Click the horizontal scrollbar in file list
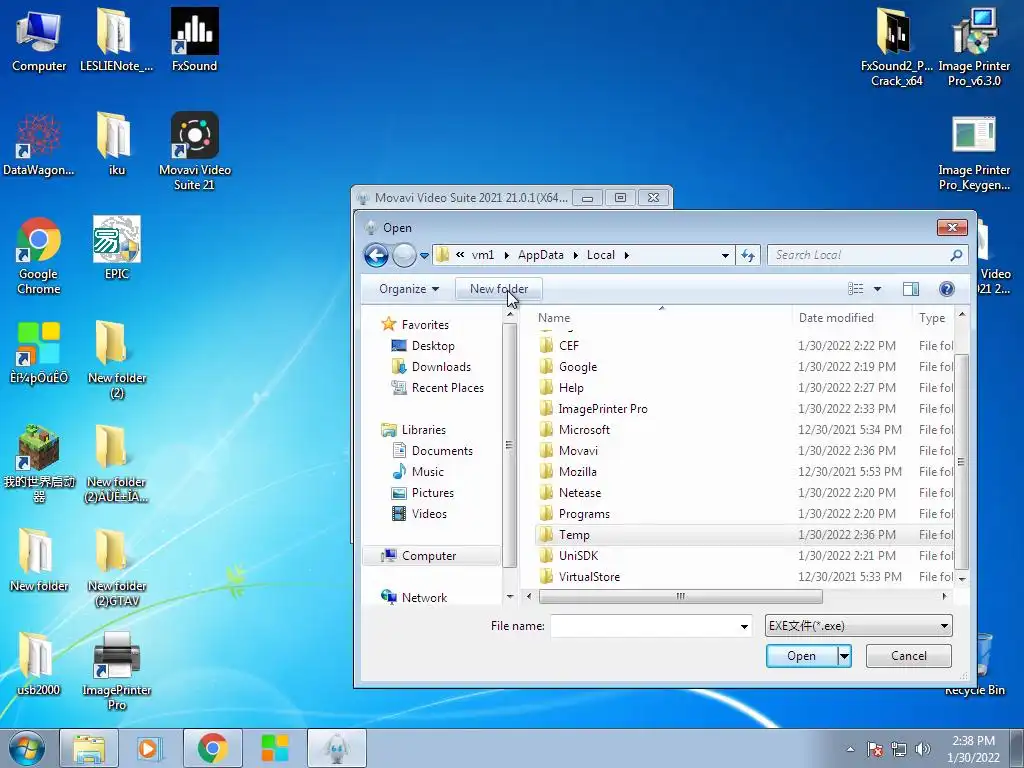 tap(680, 596)
